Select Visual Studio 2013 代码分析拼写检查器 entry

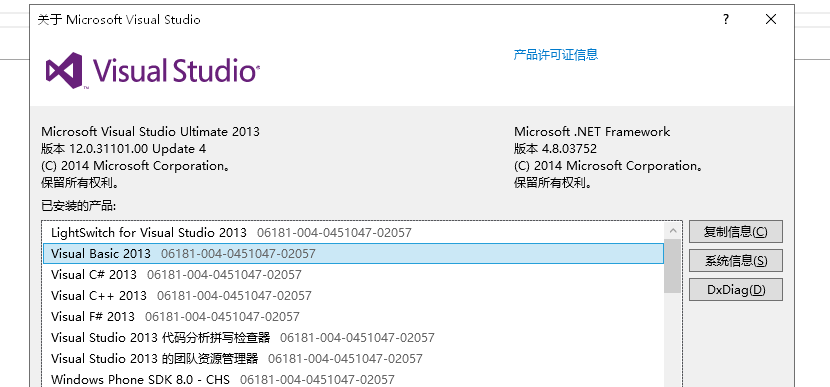pos(353,337)
